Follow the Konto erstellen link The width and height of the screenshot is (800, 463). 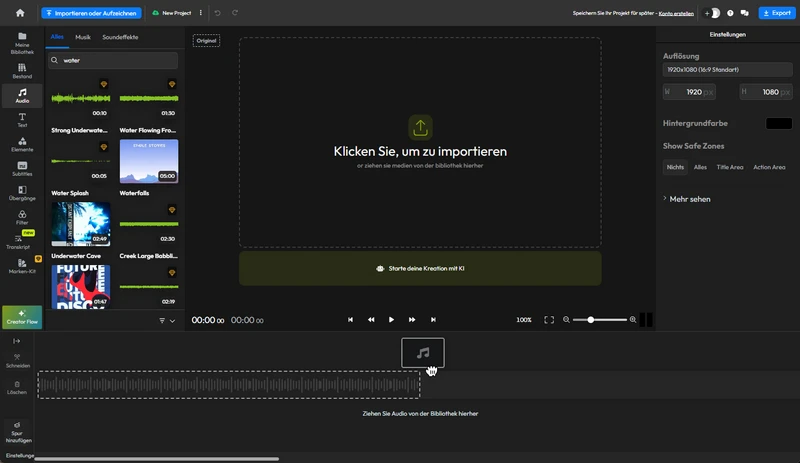(676, 13)
